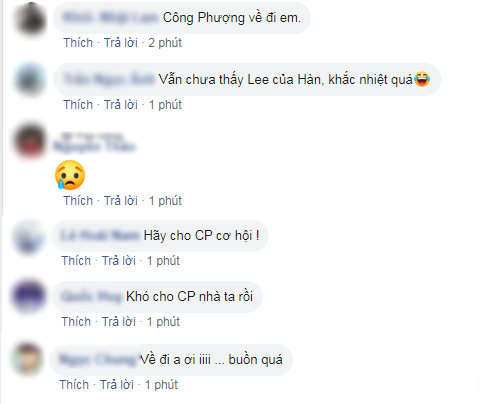Like the "Vẫn chưa thấy Lee của Hàn" comment
Viewport: 483px width, 404px height.
click(78, 105)
